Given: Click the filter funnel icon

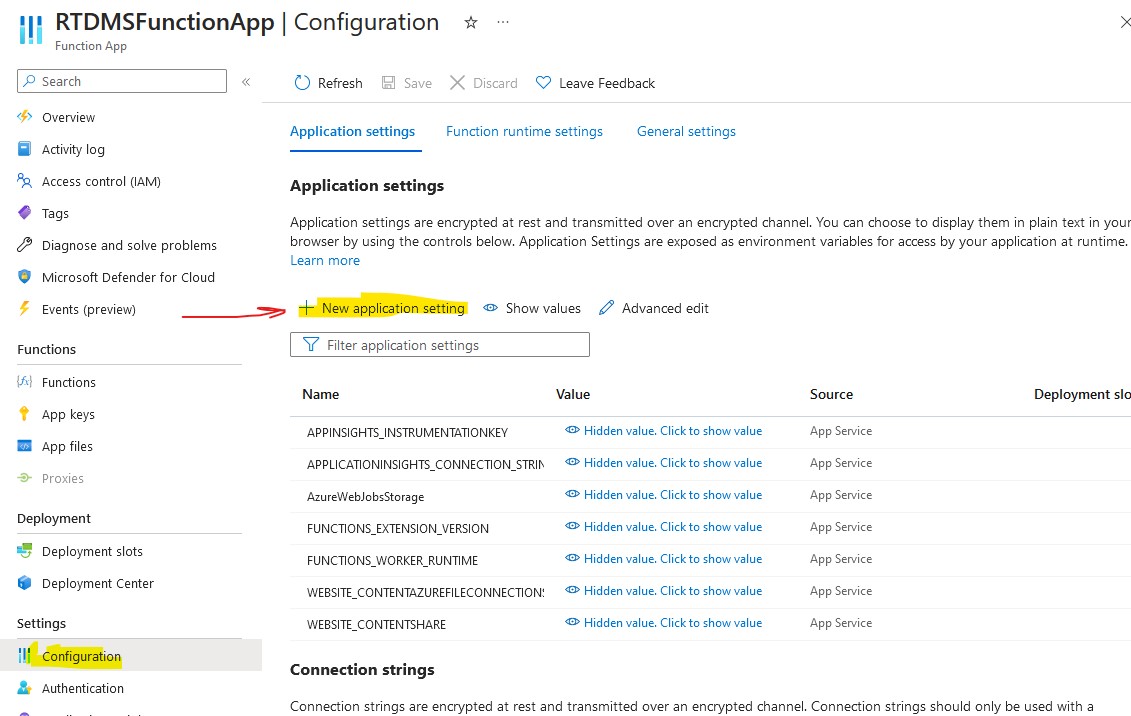Looking at the screenshot, I should [x=311, y=345].
